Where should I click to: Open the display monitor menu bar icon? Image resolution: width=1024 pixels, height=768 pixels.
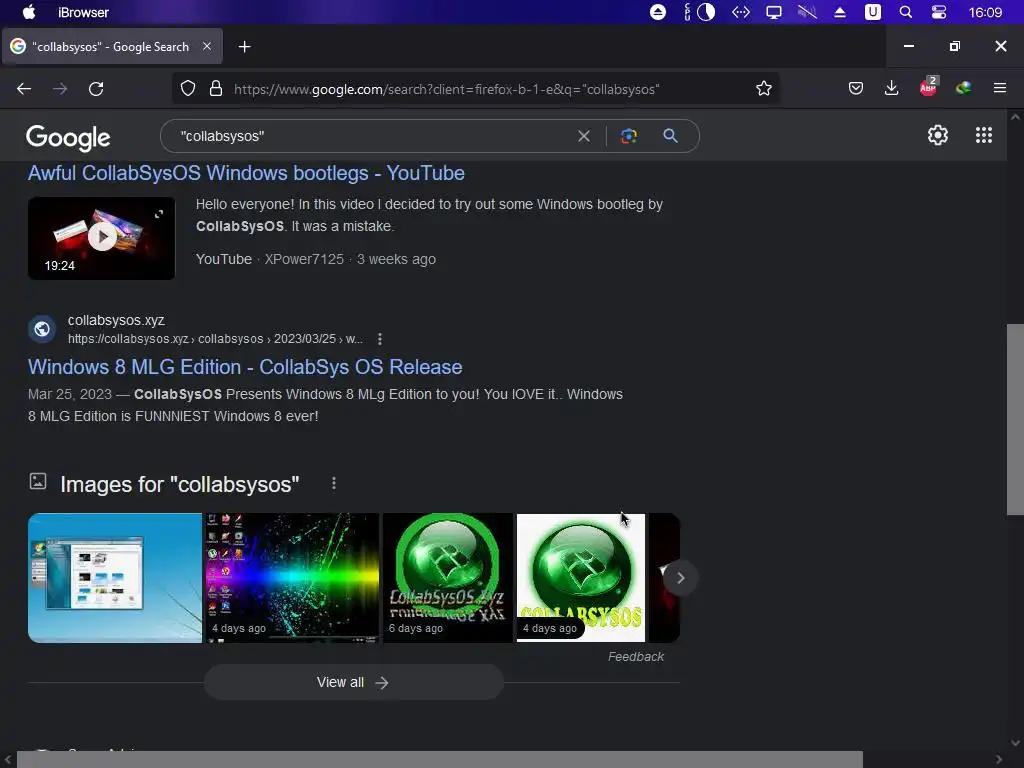[x=774, y=12]
